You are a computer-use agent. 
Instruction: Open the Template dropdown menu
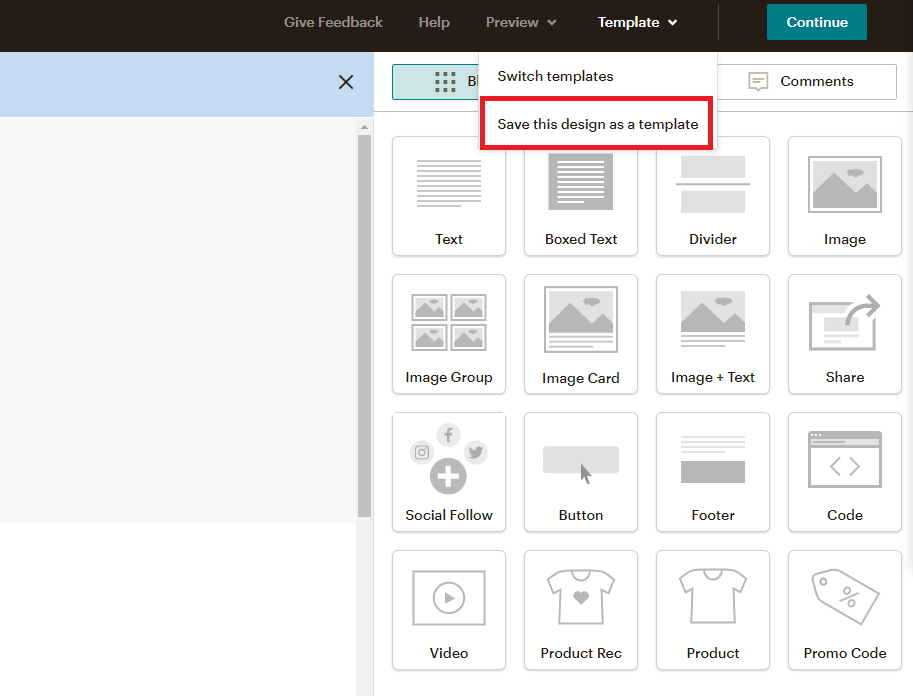(x=636, y=22)
